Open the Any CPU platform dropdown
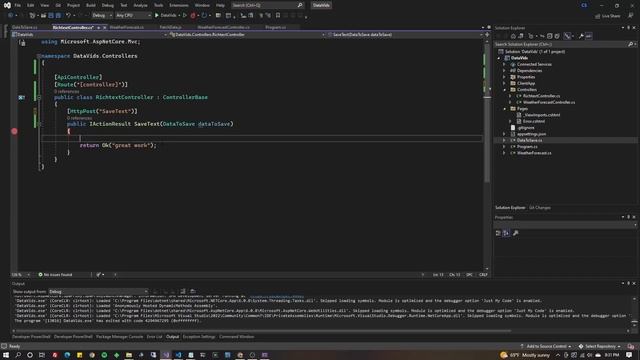 tap(133, 16)
